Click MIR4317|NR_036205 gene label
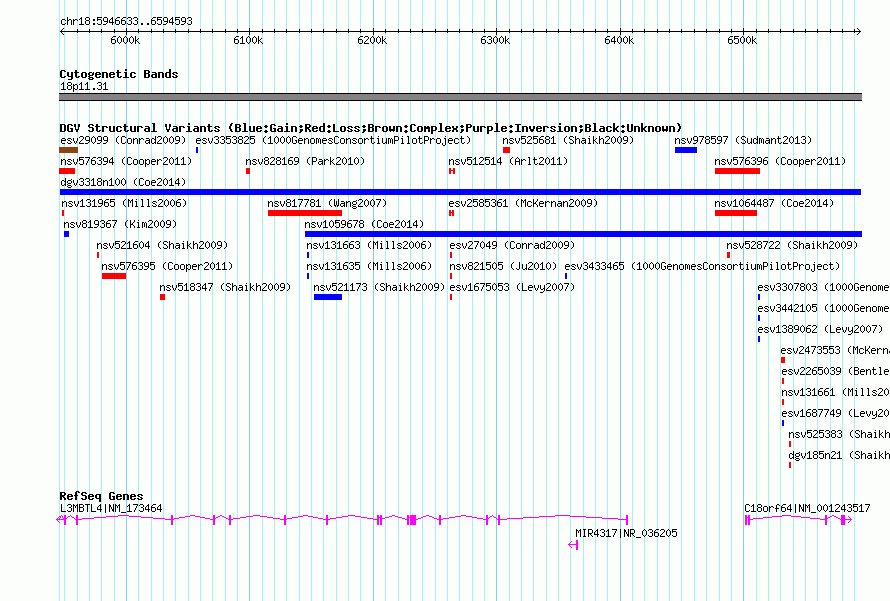Viewport: 890px width, 601px height. click(626, 533)
